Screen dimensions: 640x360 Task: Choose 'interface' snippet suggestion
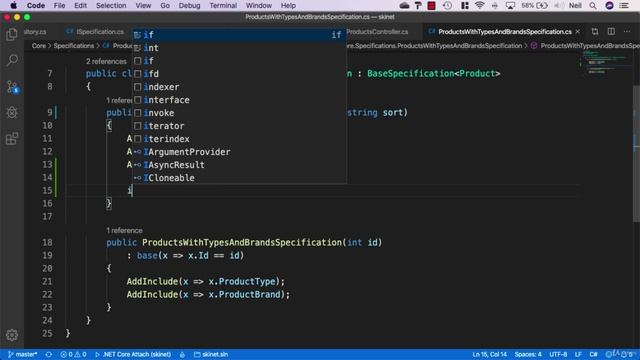[239, 100]
